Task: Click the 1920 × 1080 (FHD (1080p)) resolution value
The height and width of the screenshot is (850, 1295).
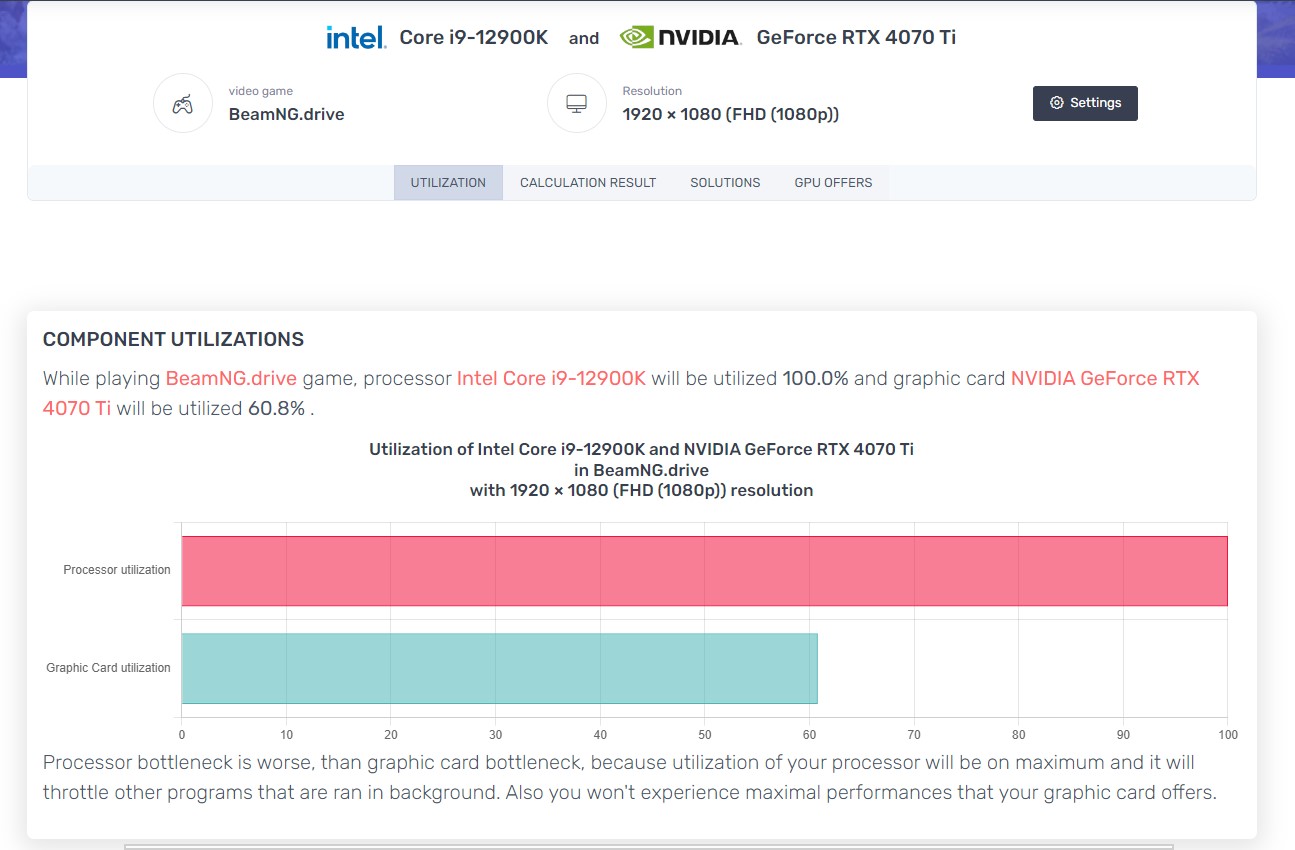Action: [x=730, y=114]
